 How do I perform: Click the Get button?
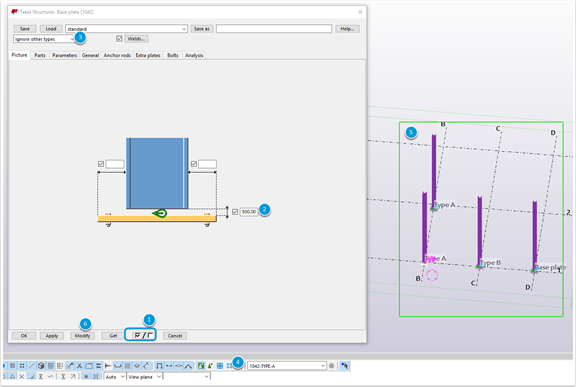pos(113,336)
